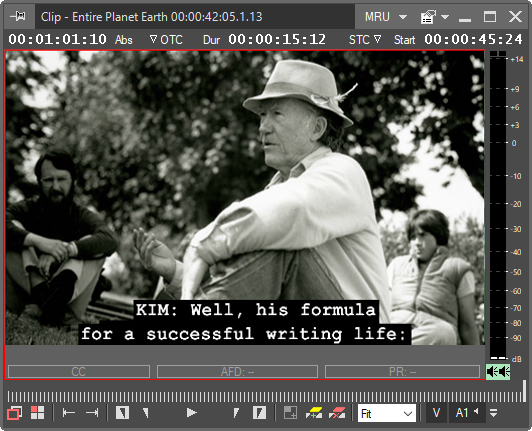
Task: Click the Mark Out button
Action: [259, 413]
